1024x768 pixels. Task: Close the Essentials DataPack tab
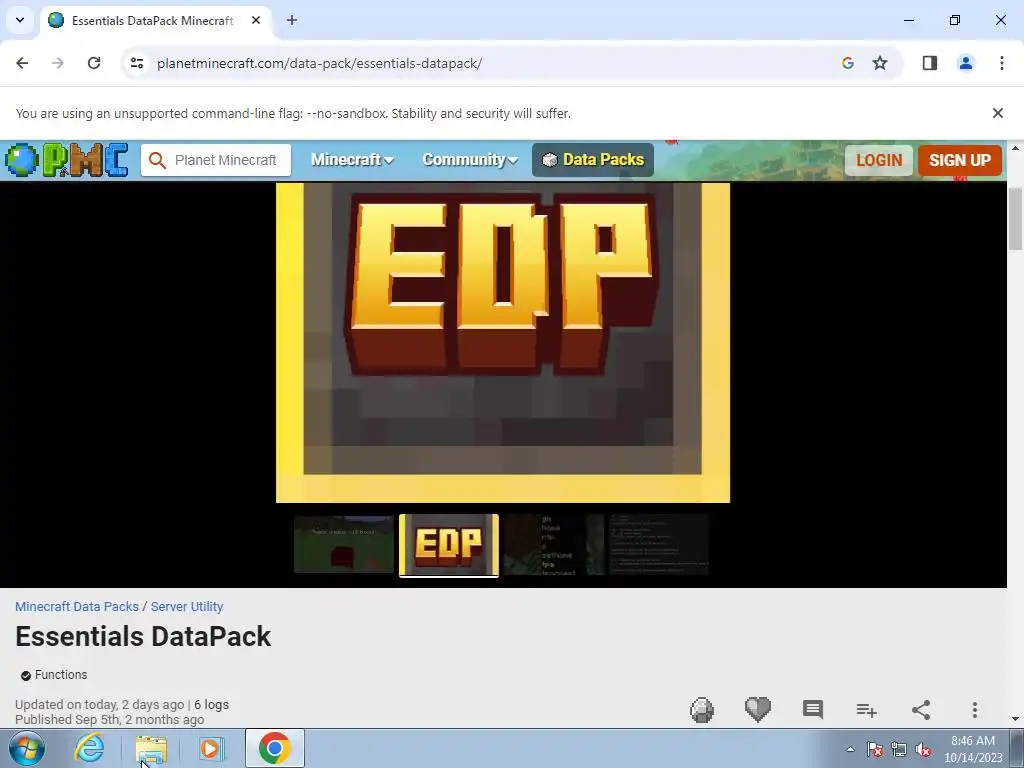[x=256, y=20]
